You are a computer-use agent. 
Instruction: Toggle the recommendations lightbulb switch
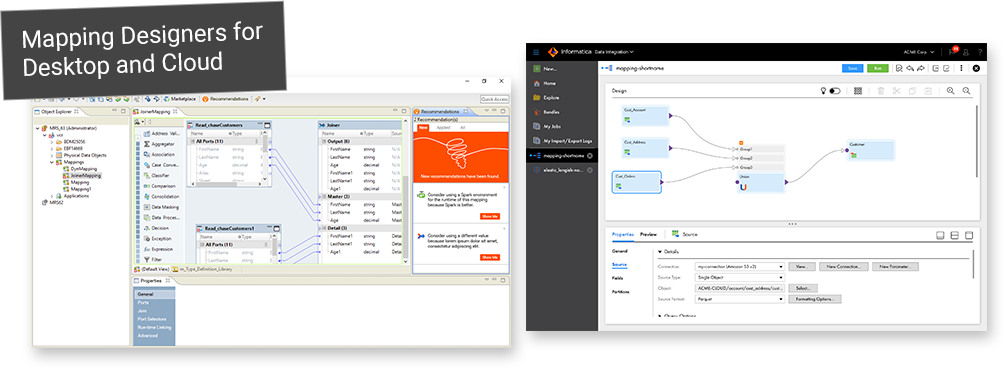[835, 91]
